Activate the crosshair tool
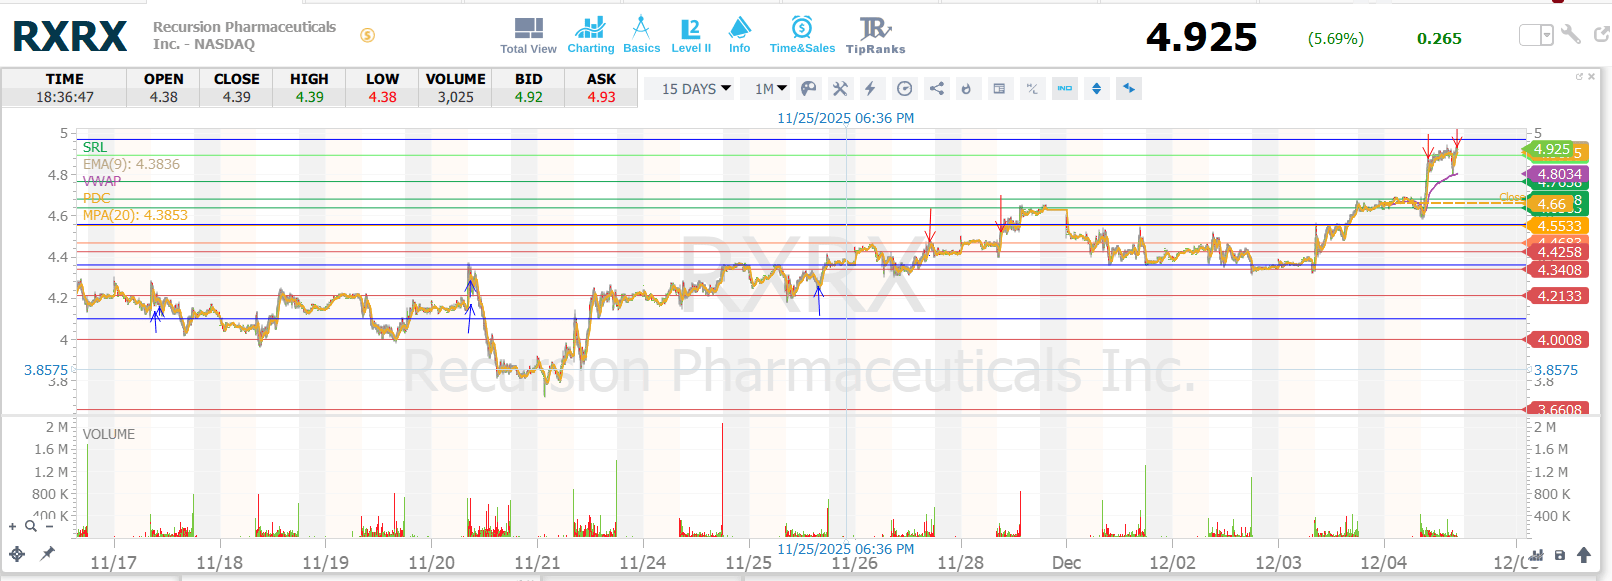The height and width of the screenshot is (581, 1612). click(17, 554)
